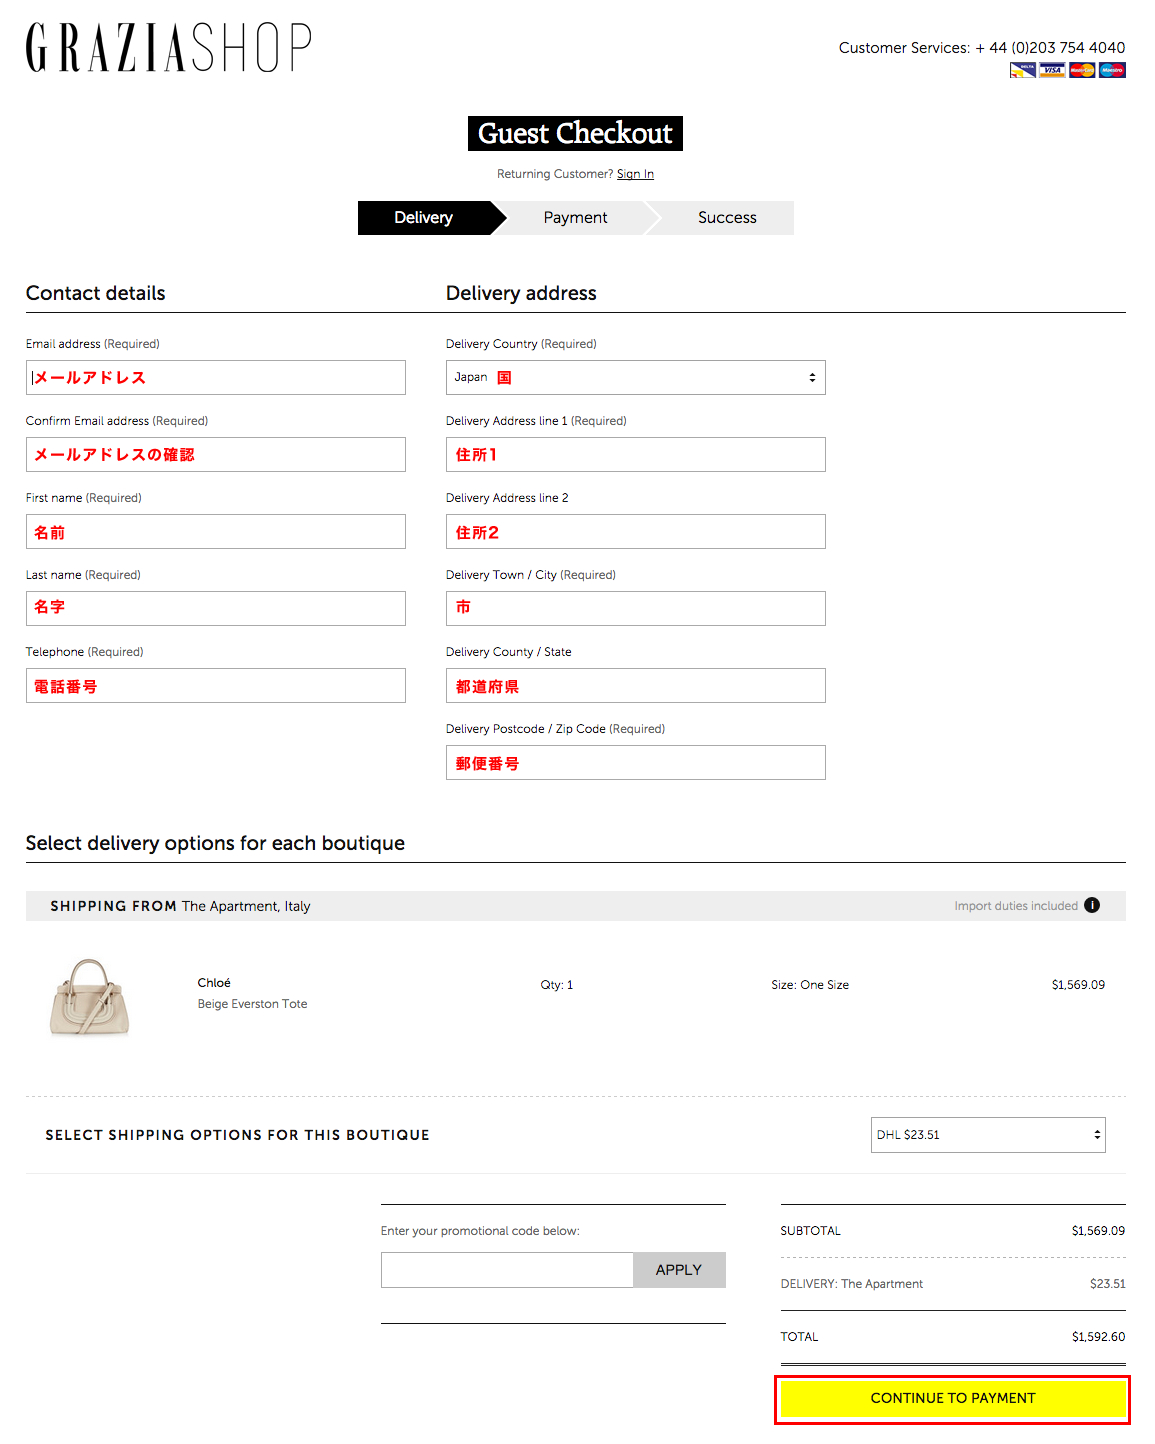This screenshot has height=1444, width=1155.
Task: Focus the First name field
Action: (216, 531)
